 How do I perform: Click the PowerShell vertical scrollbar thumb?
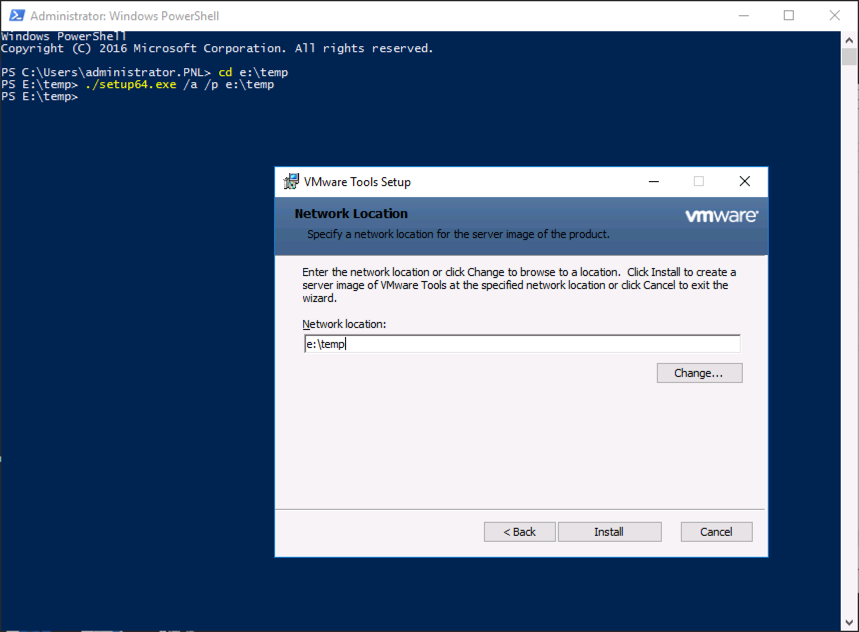coord(849,56)
